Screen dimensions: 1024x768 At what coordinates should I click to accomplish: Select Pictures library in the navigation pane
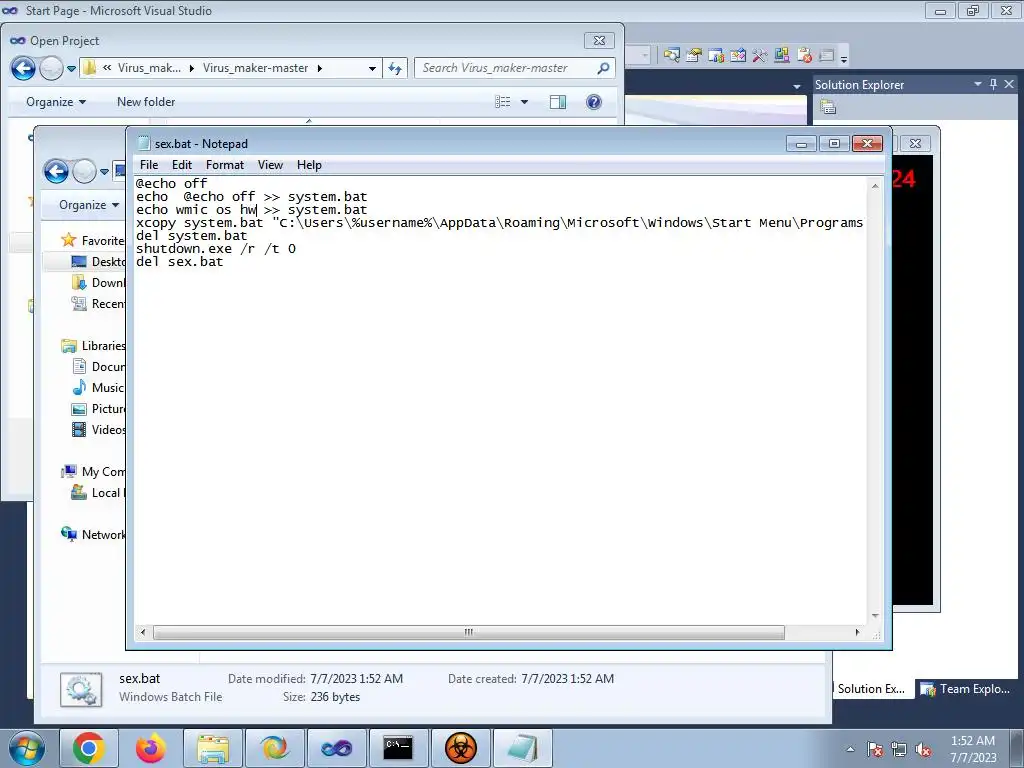point(98,409)
